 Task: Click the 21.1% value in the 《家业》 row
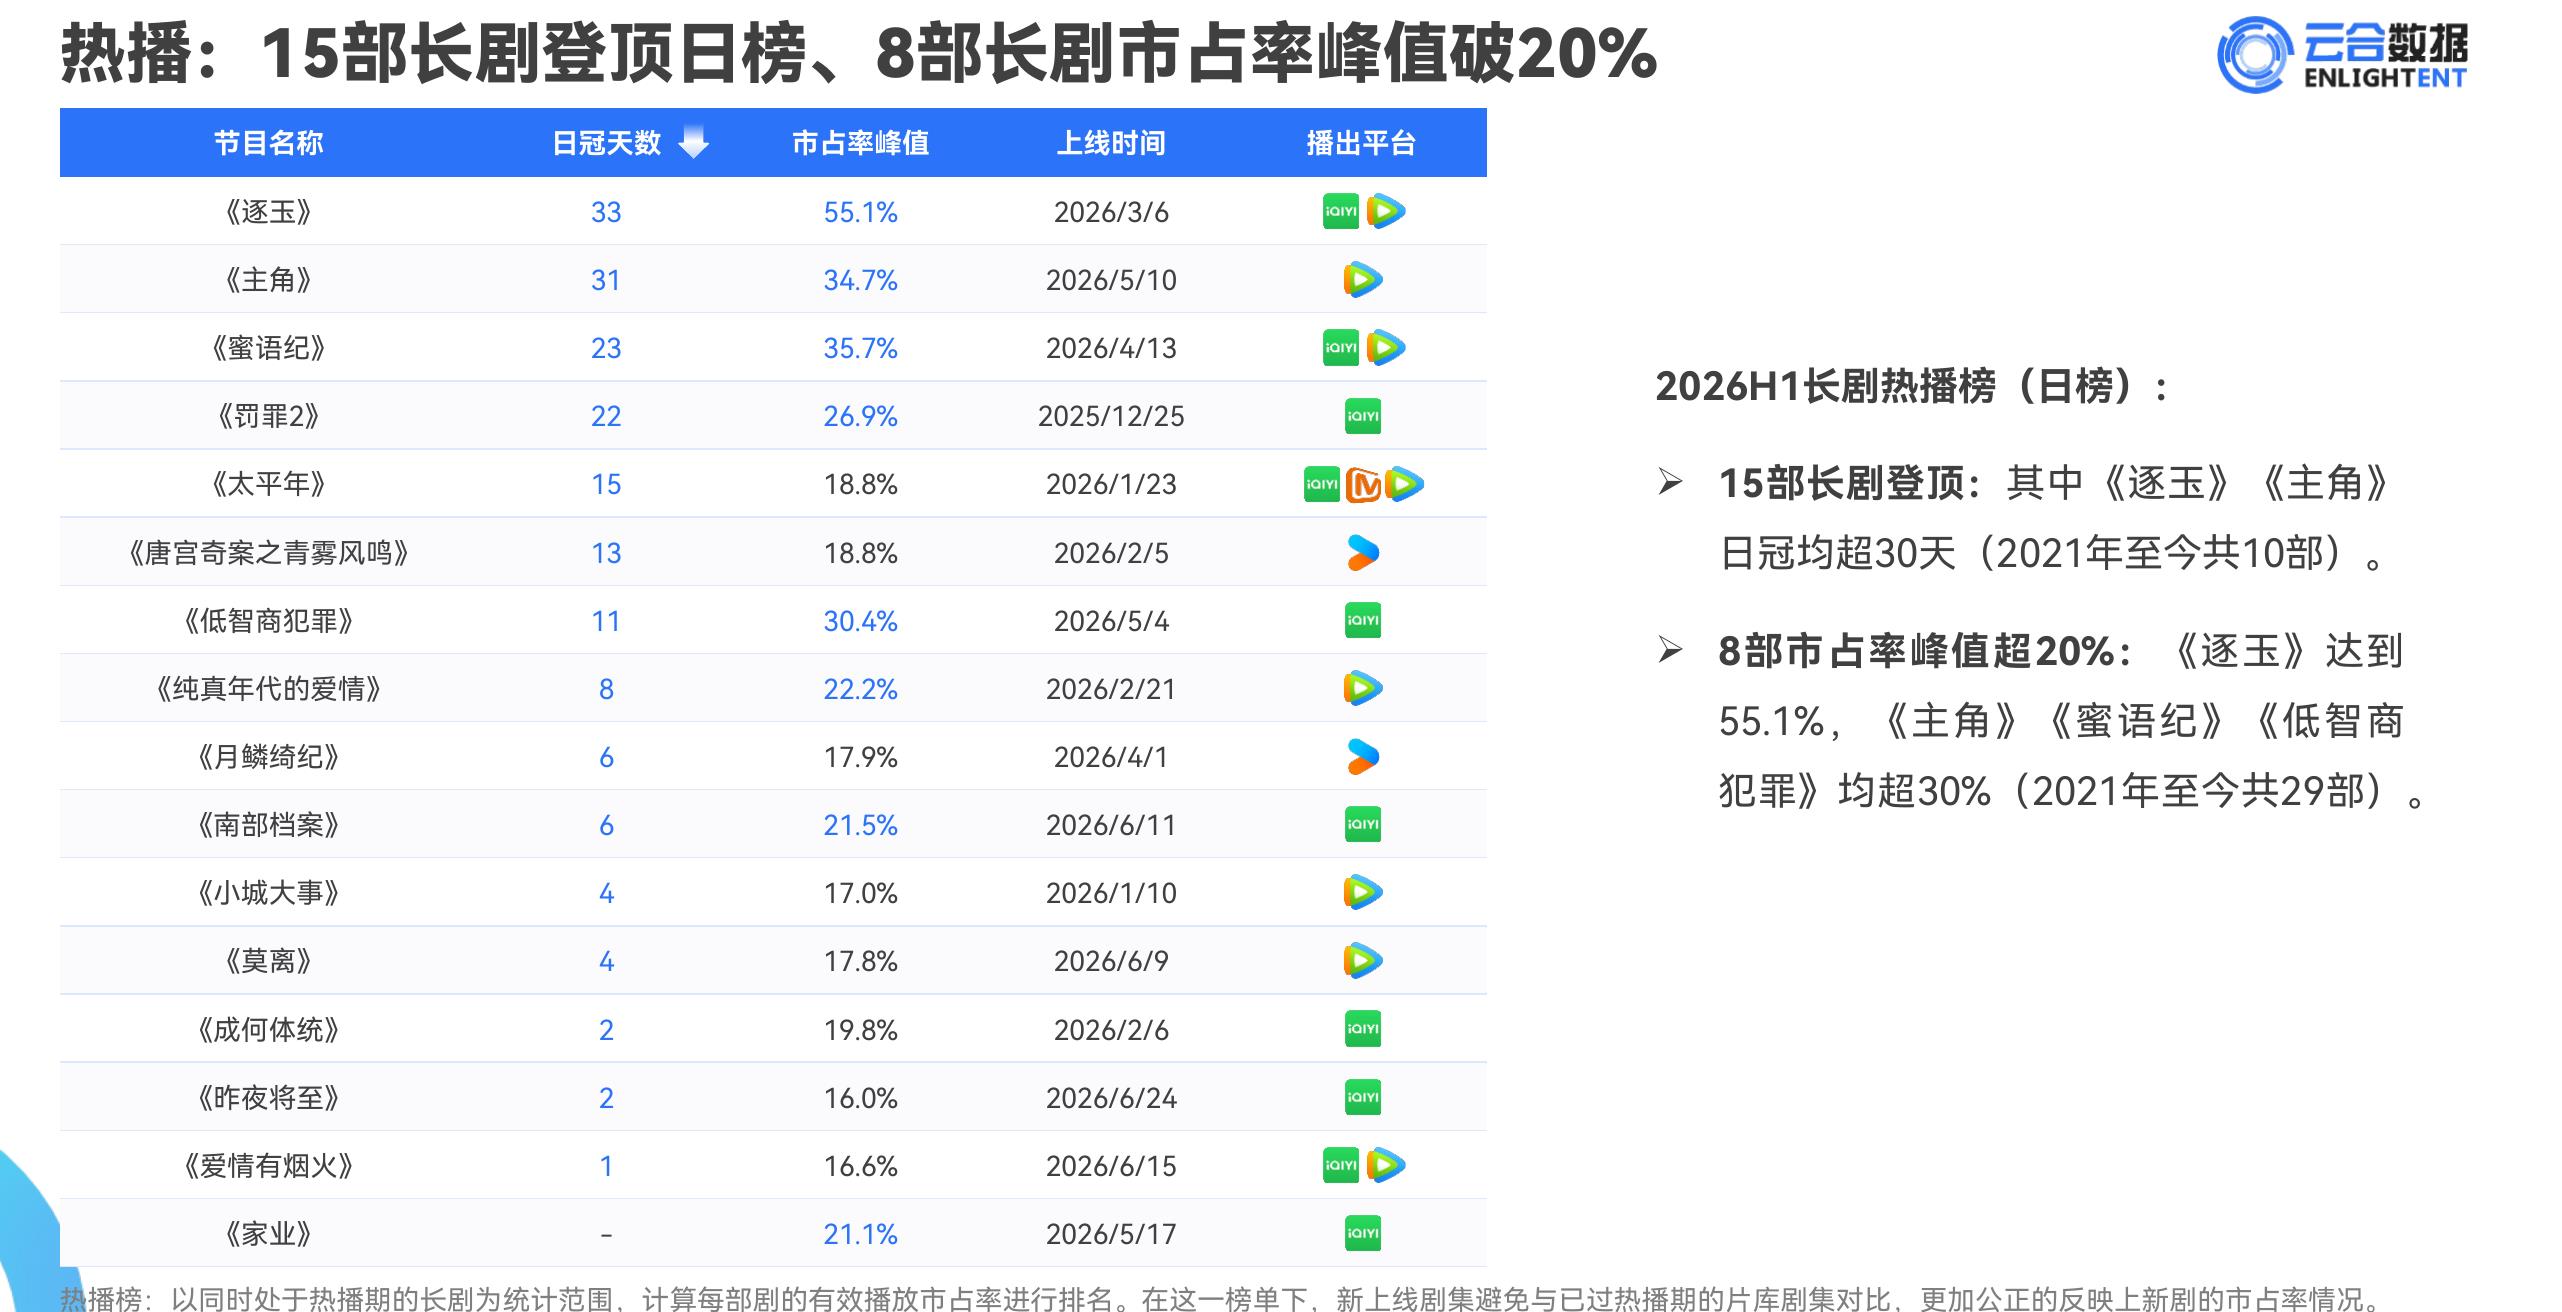(x=860, y=1234)
